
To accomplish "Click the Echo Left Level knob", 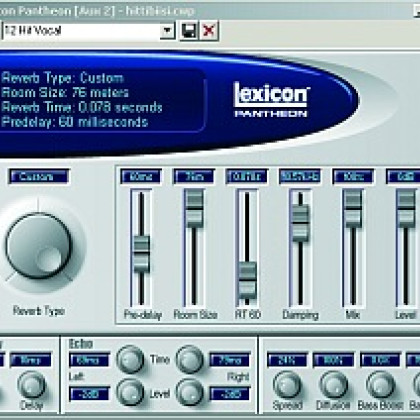I will (130, 392).
